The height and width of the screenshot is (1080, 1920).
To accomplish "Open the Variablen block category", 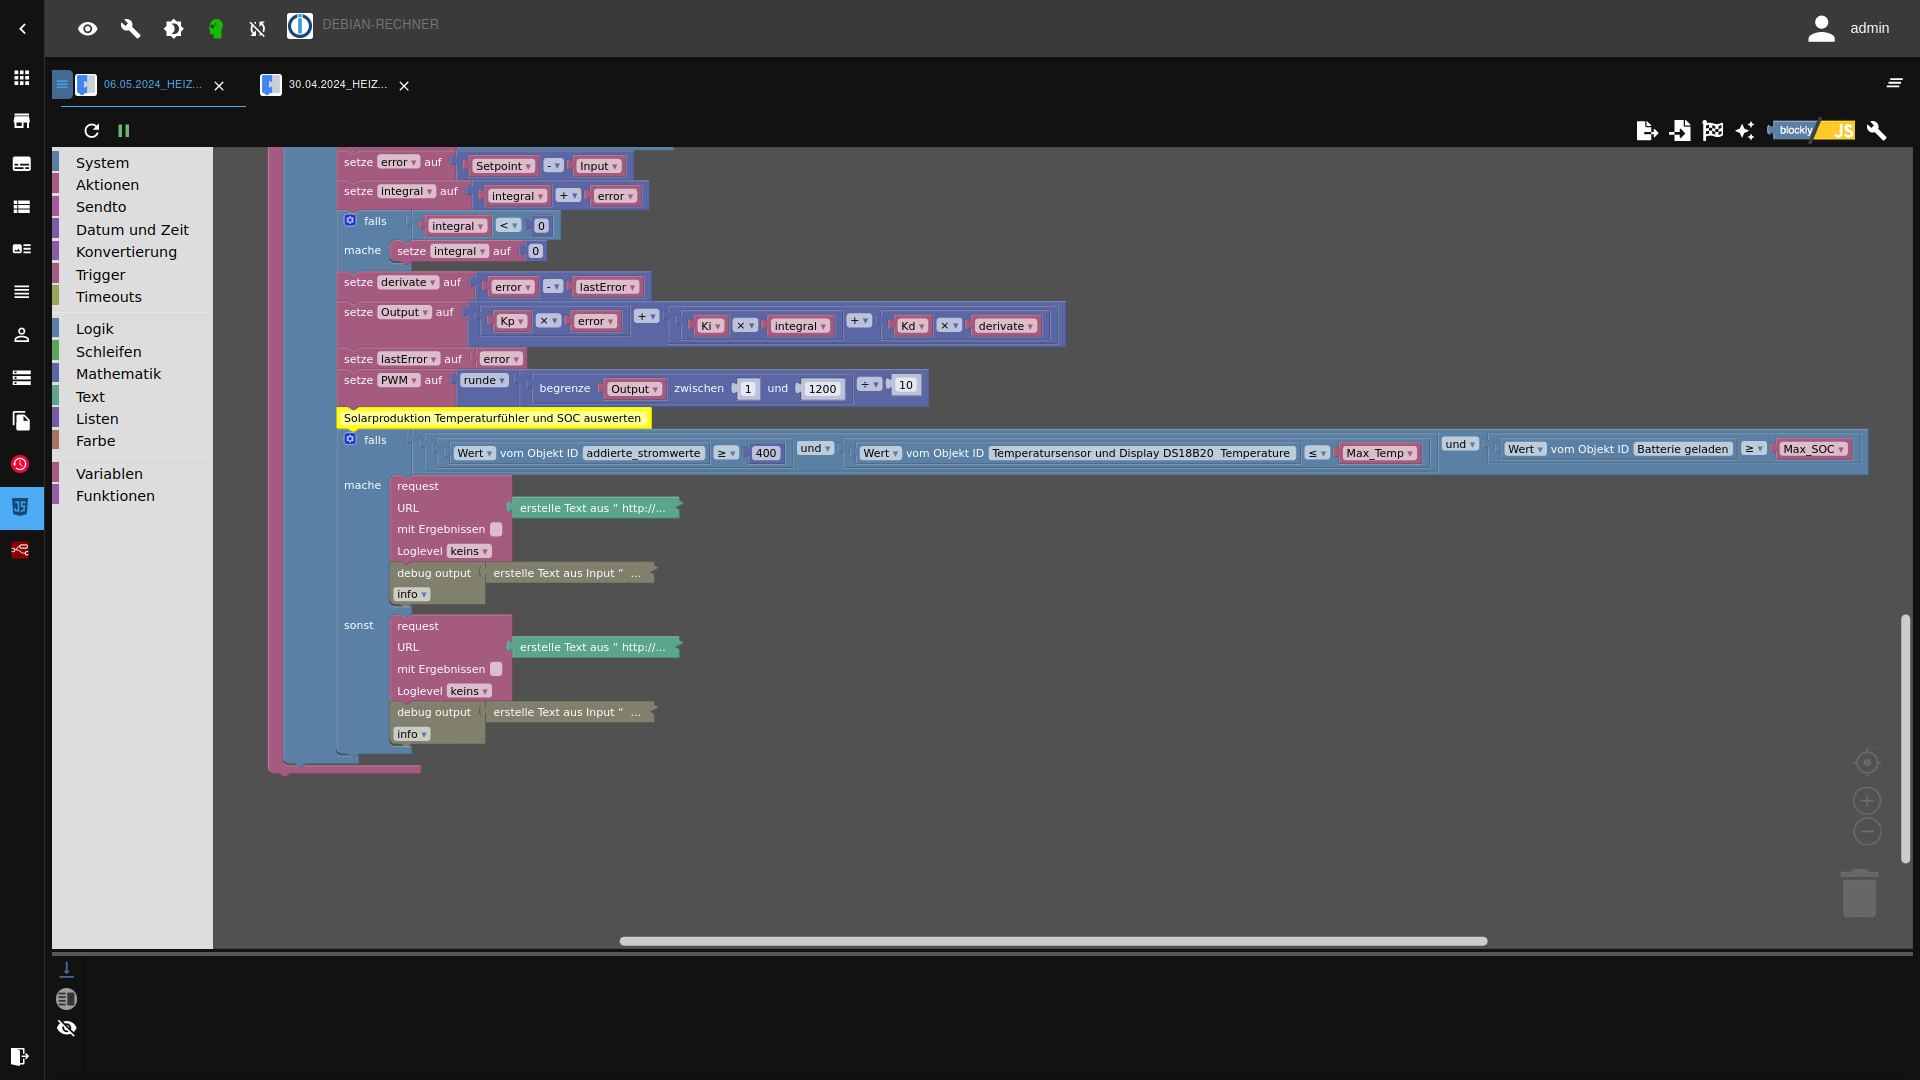I will [109, 474].
